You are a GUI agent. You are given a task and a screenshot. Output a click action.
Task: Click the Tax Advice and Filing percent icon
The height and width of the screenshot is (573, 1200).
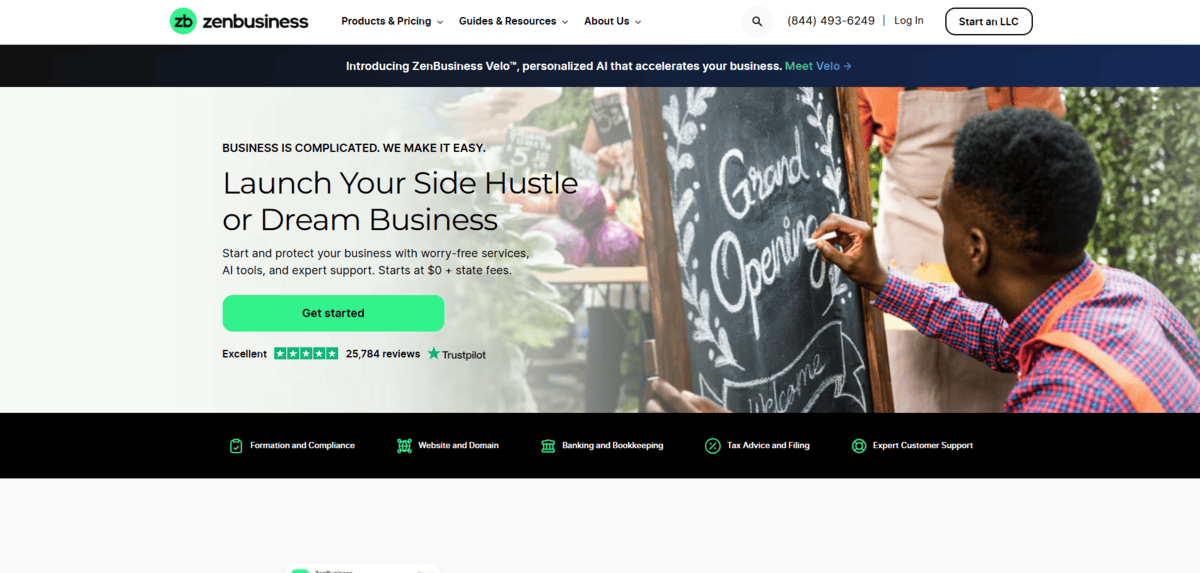(712, 446)
